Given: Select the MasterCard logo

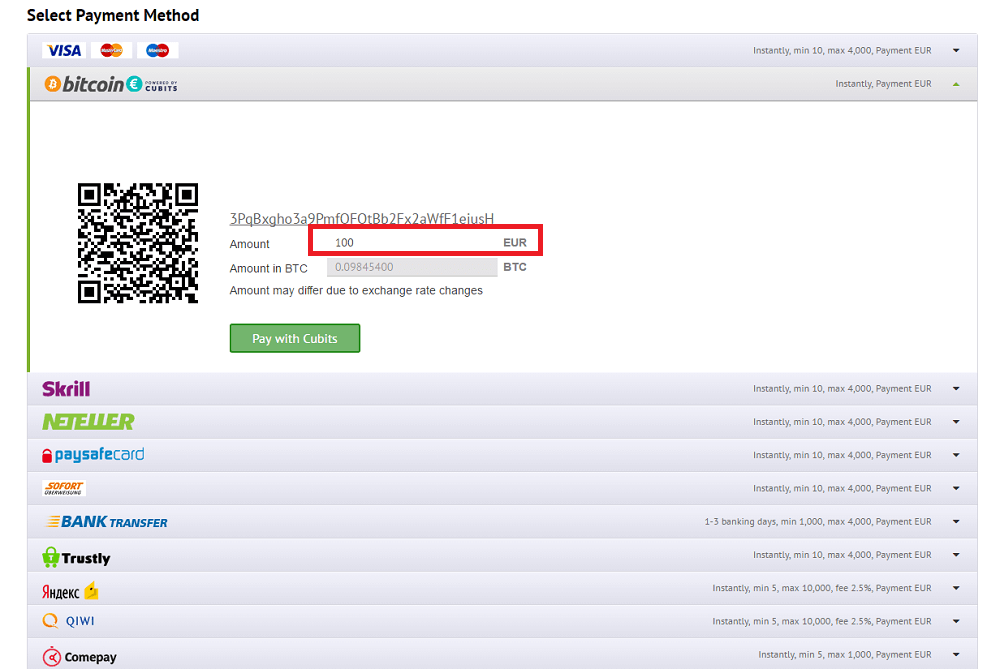Looking at the screenshot, I should pyautogui.click(x=112, y=50).
